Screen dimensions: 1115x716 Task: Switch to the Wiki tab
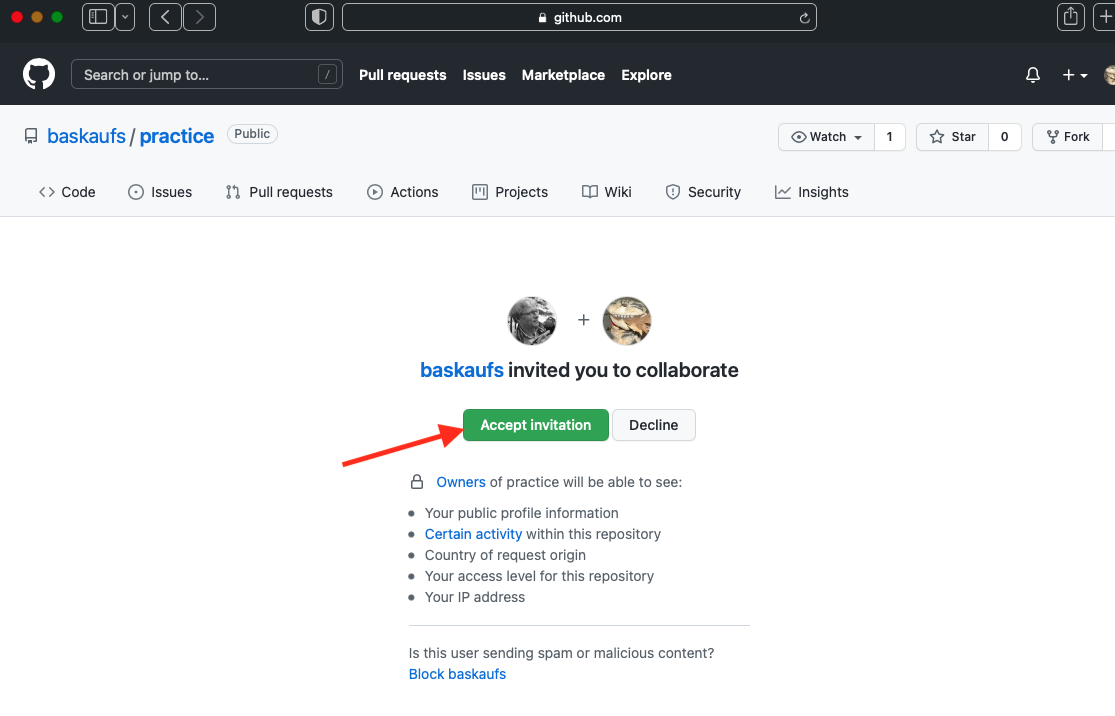click(x=607, y=192)
